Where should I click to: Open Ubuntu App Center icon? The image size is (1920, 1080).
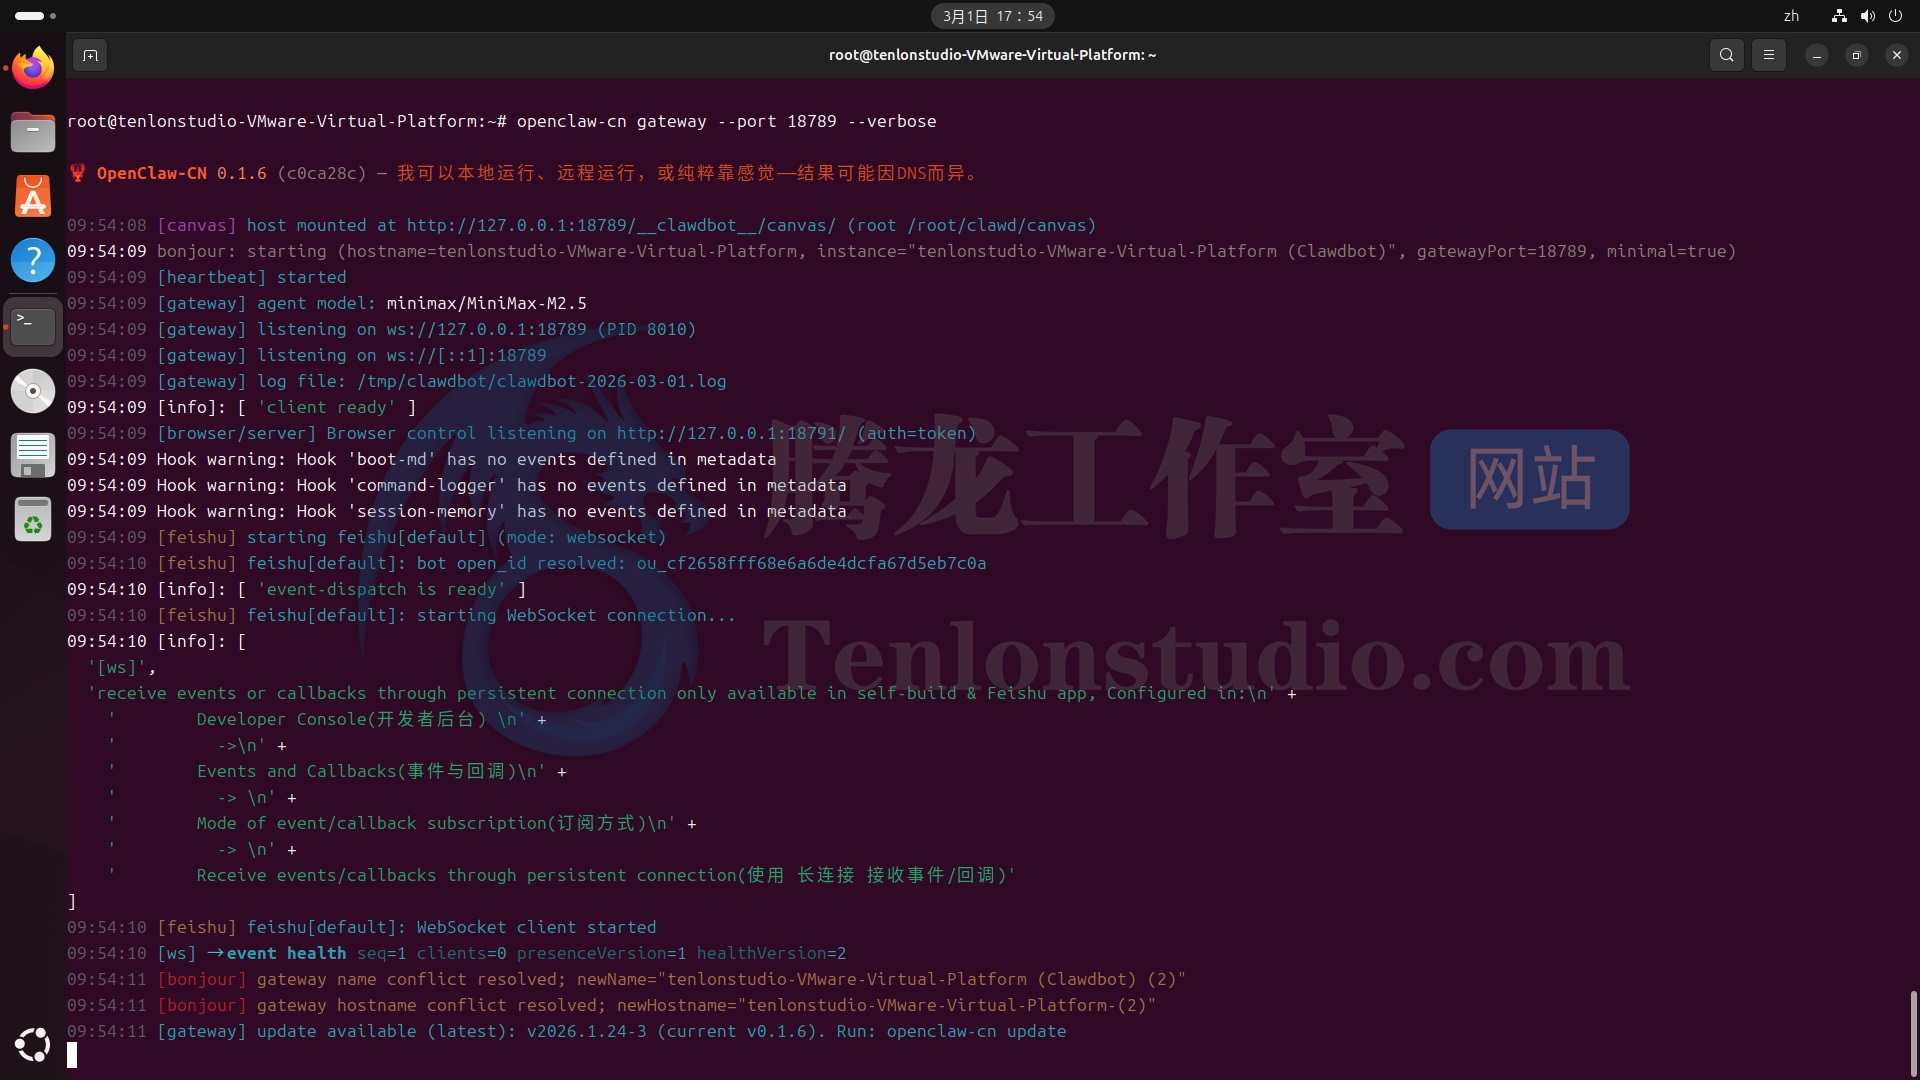(33, 196)
